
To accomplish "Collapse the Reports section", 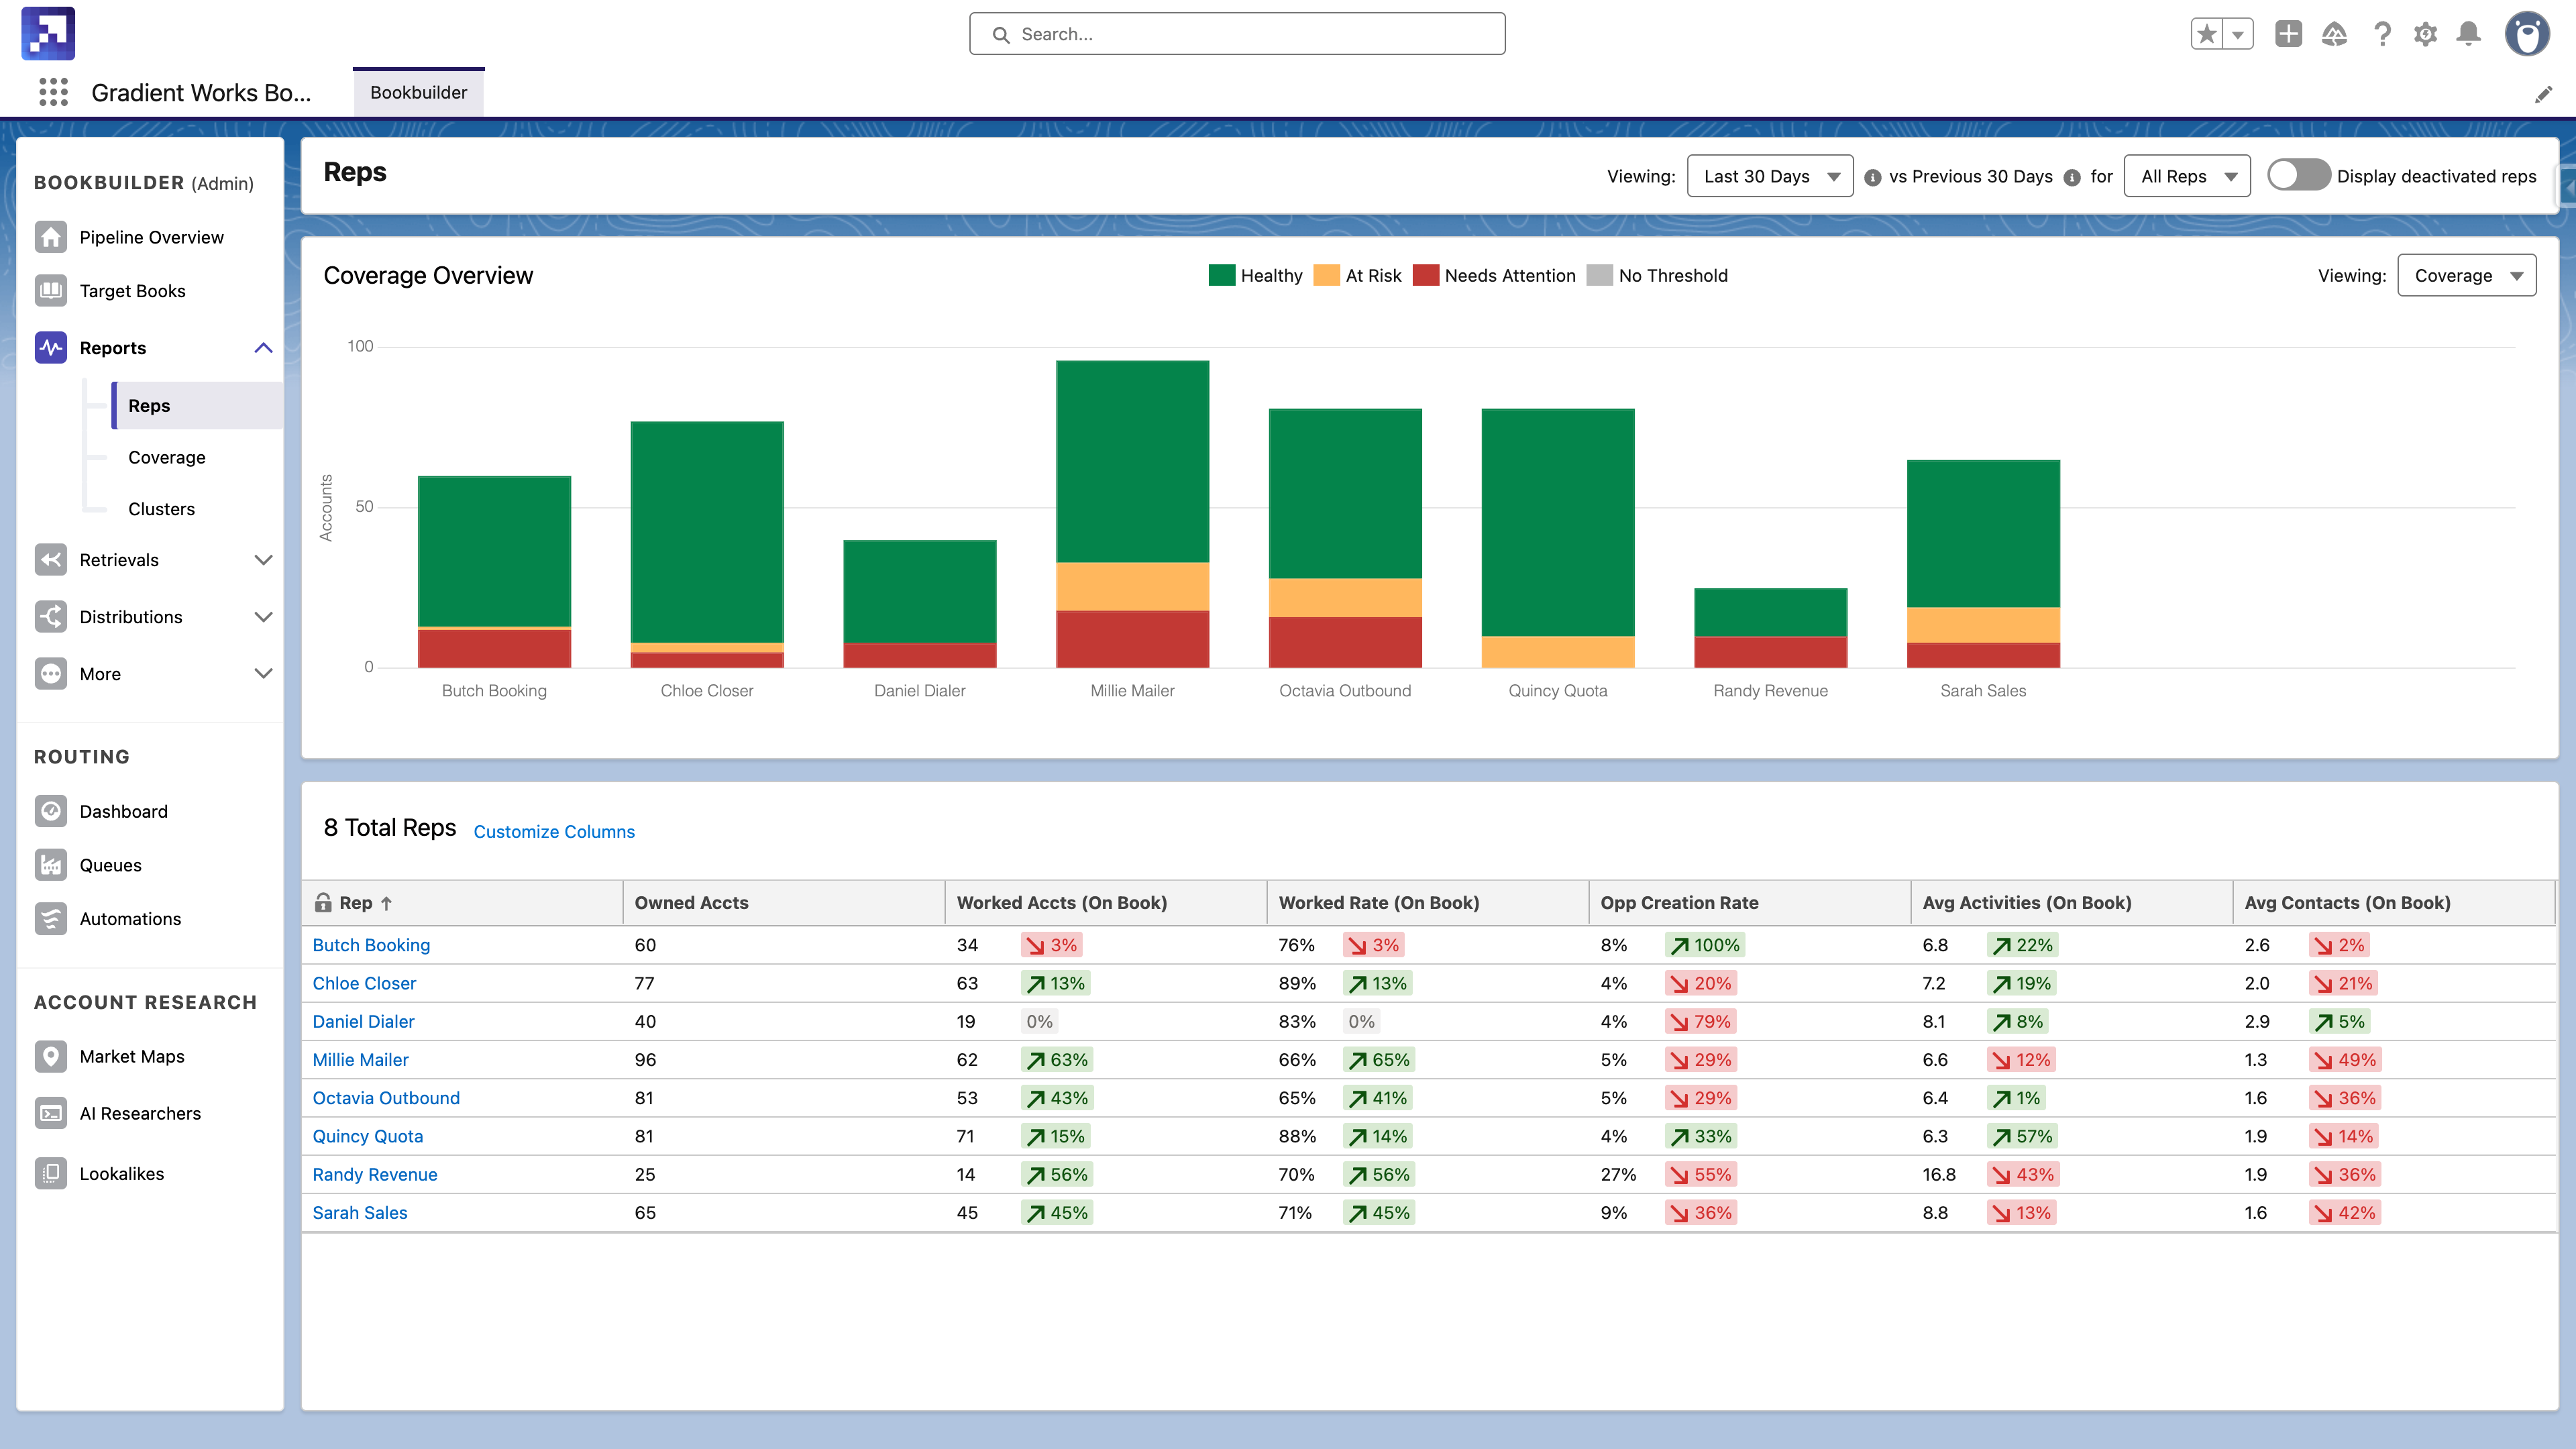I will pos(263,347).
